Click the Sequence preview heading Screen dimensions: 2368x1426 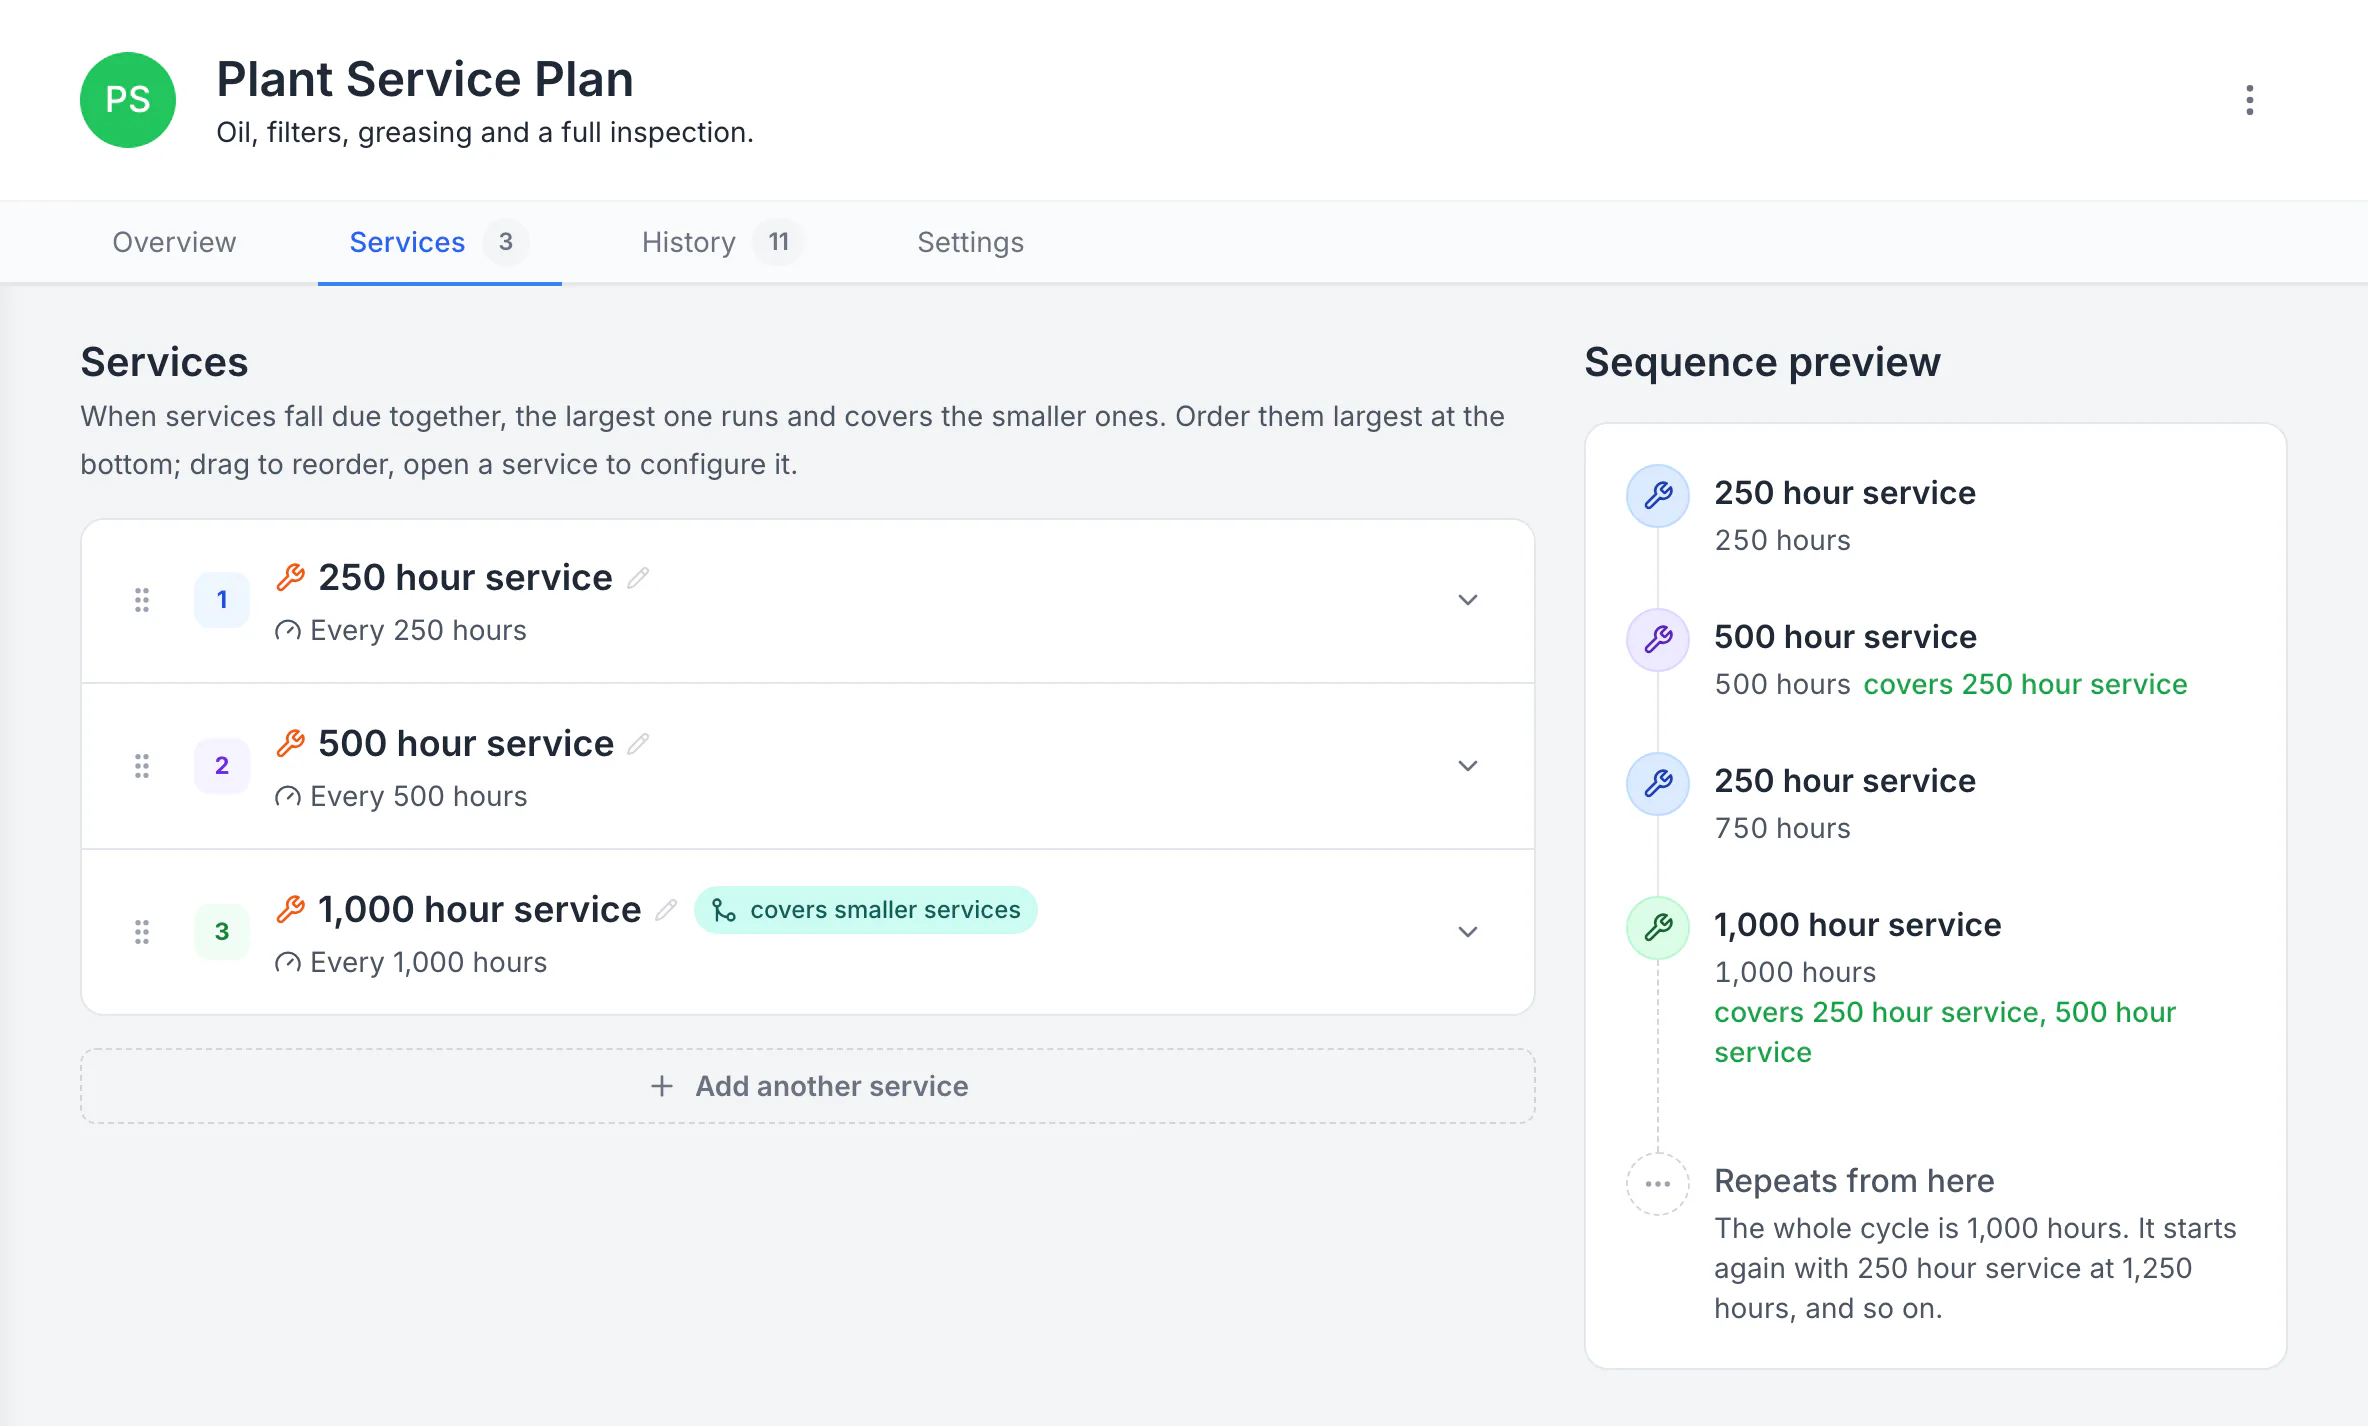1762,362
